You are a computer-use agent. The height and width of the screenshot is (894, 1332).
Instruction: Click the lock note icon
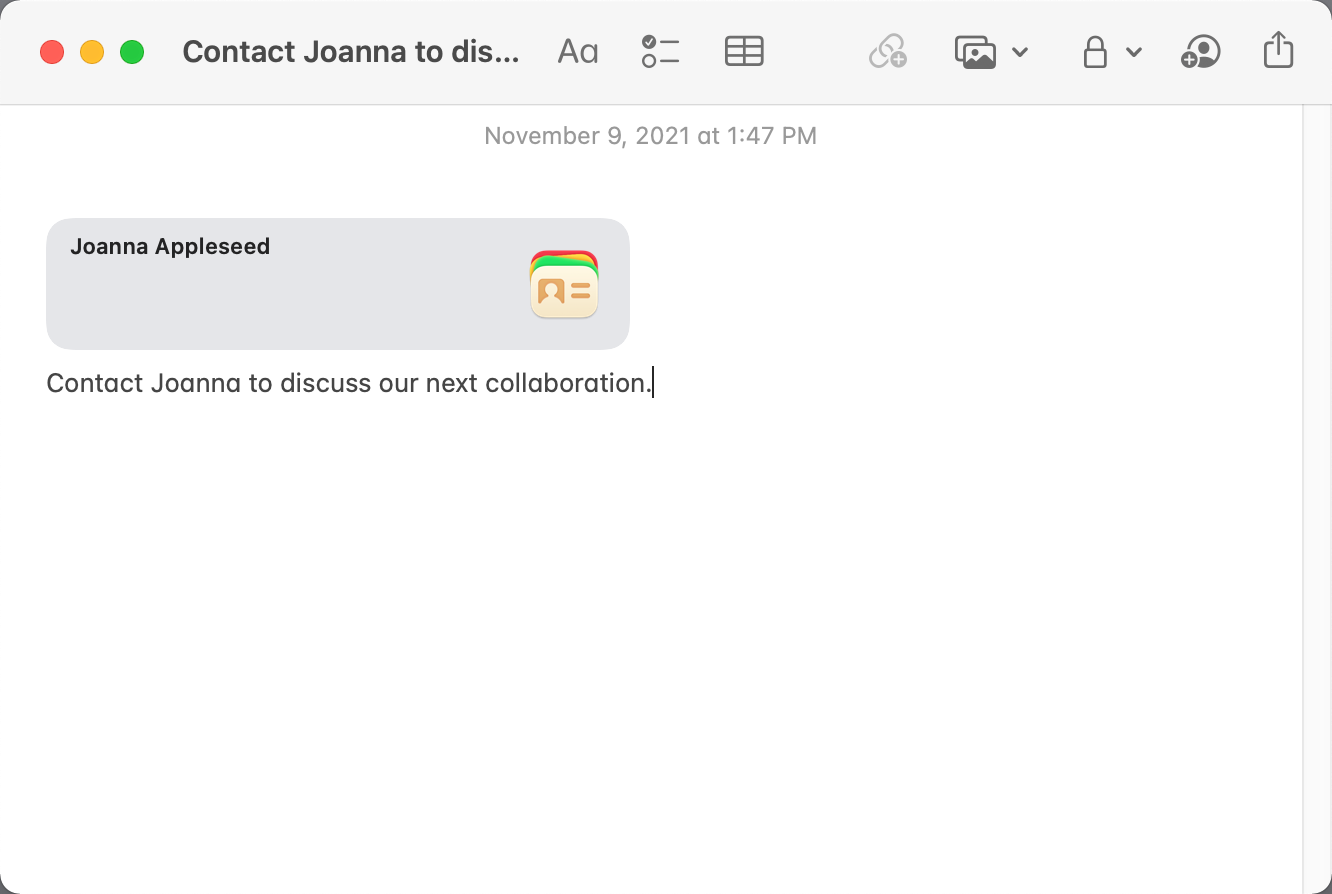point(1095,52)
